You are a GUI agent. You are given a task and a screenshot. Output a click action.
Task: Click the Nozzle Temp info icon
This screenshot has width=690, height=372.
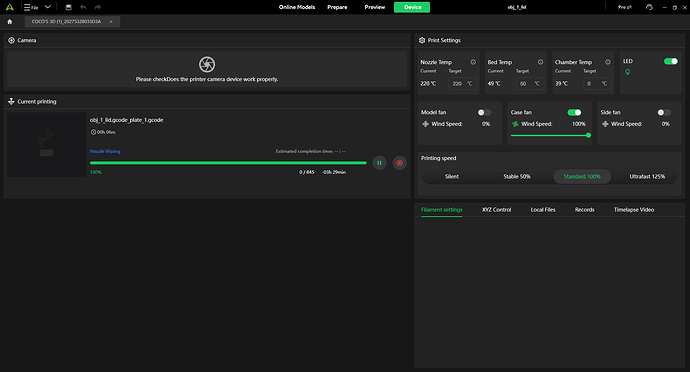(473, 62)
